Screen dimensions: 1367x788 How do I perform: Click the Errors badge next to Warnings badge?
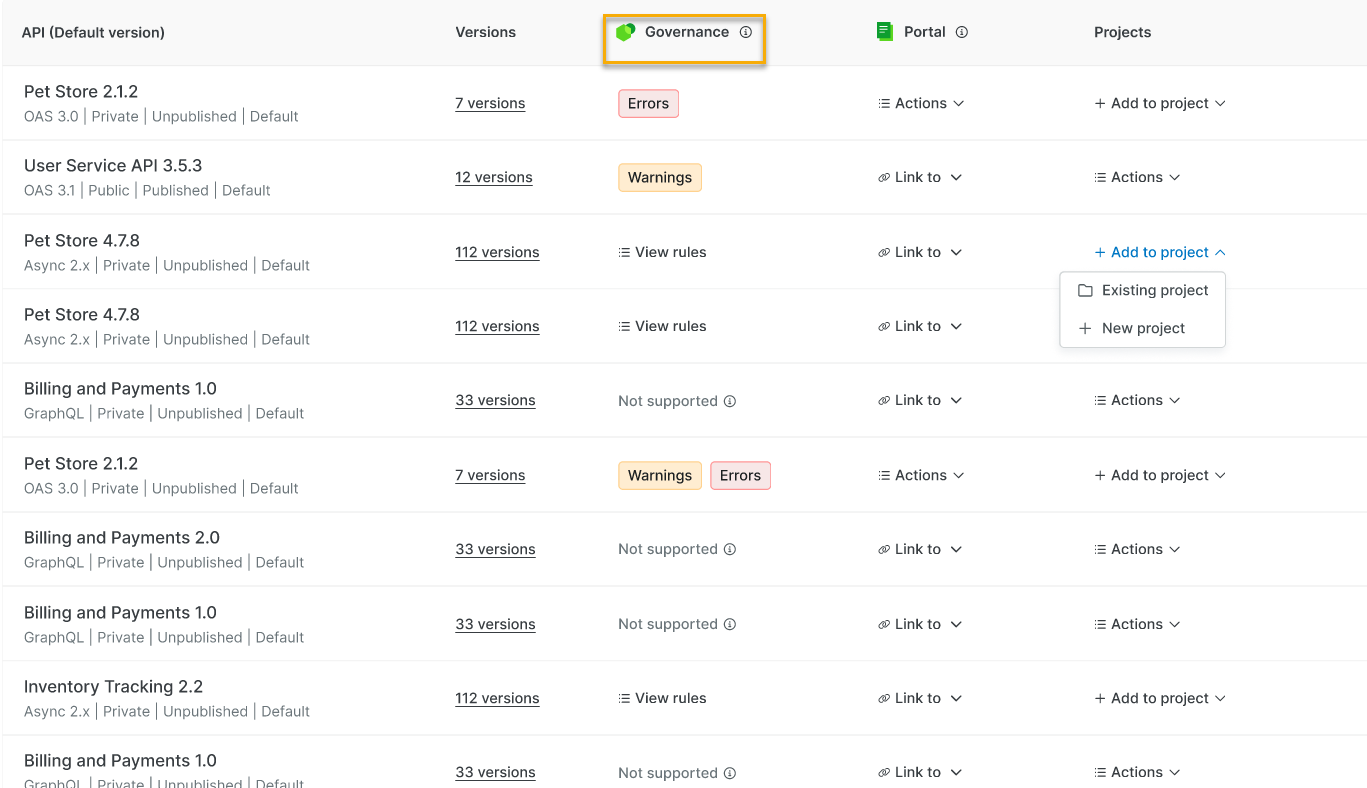pos(740,475)
